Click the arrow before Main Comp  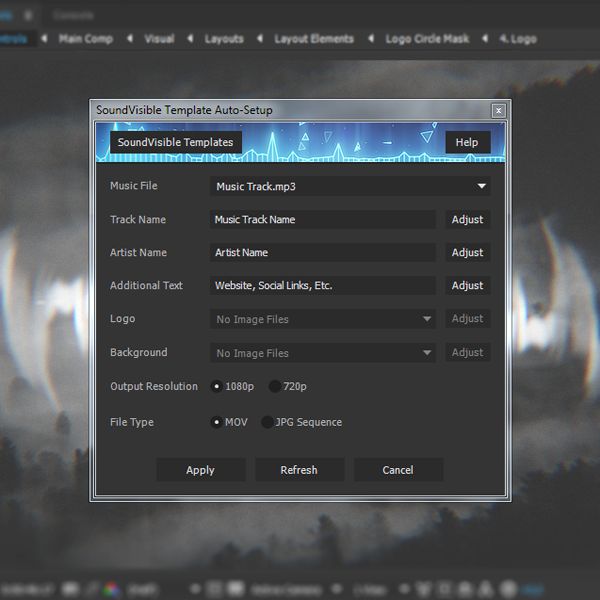pyautogui.click(x=44, y=38)
